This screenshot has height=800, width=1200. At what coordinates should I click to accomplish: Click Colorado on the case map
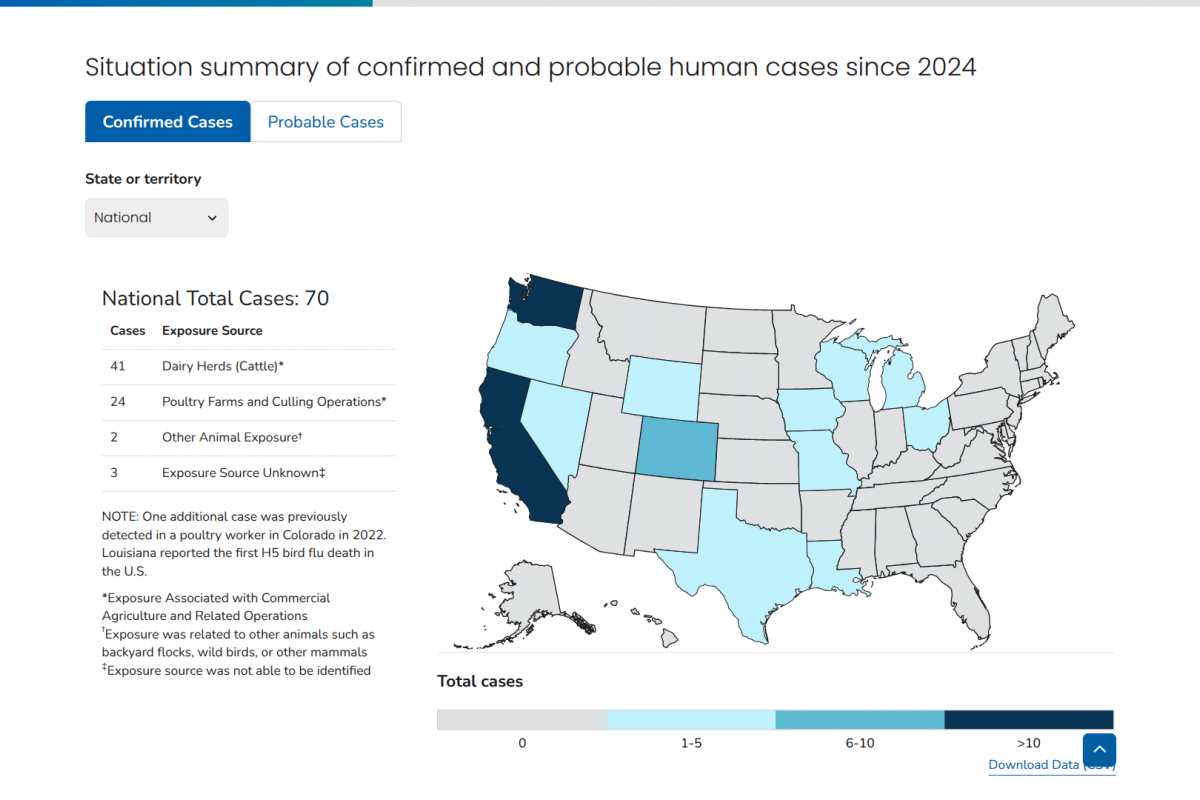point(677,448)
